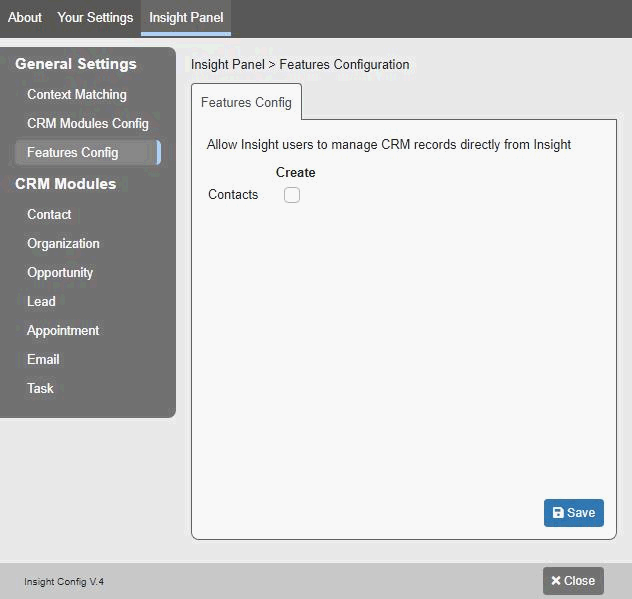Open the Appointment module settings
This screenshot has height=599, width=632.
coord(63,331)
